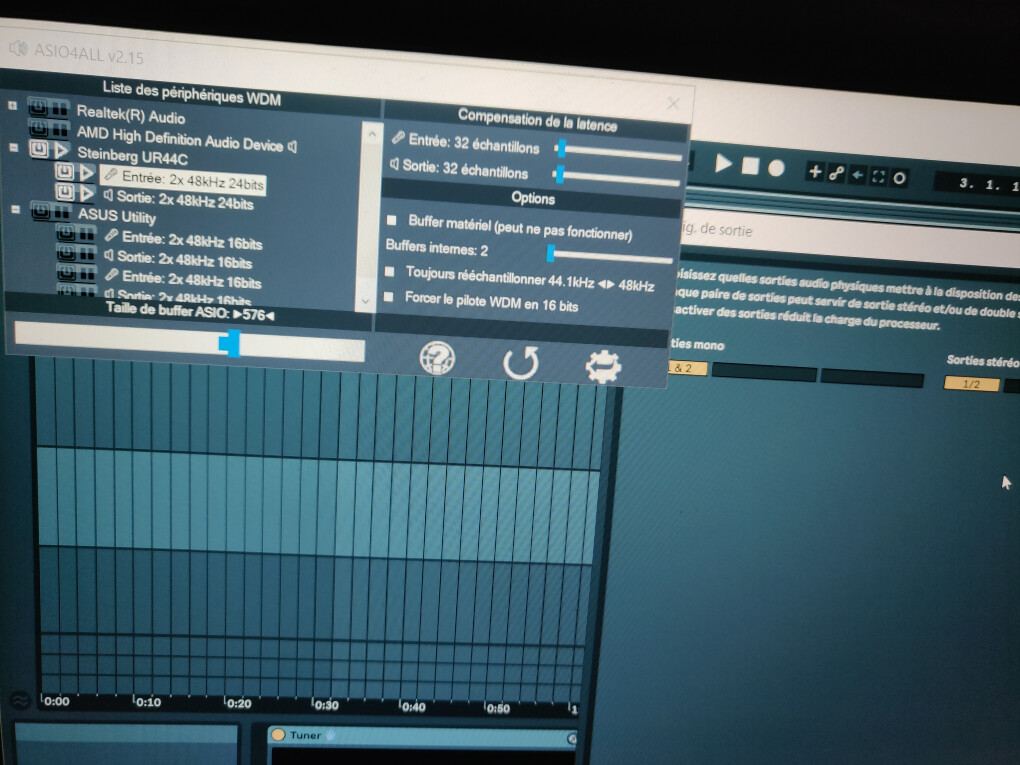Expand the Realtek(R) Audio tree node
The height and width of the screenshot is (765, 1020).
(x=12, y=105)
